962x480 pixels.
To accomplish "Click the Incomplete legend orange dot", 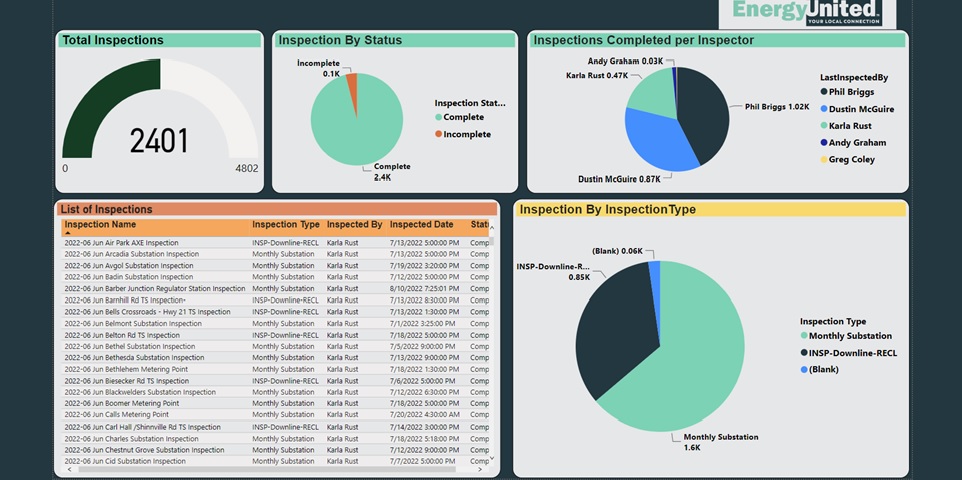I will [439, 134].
